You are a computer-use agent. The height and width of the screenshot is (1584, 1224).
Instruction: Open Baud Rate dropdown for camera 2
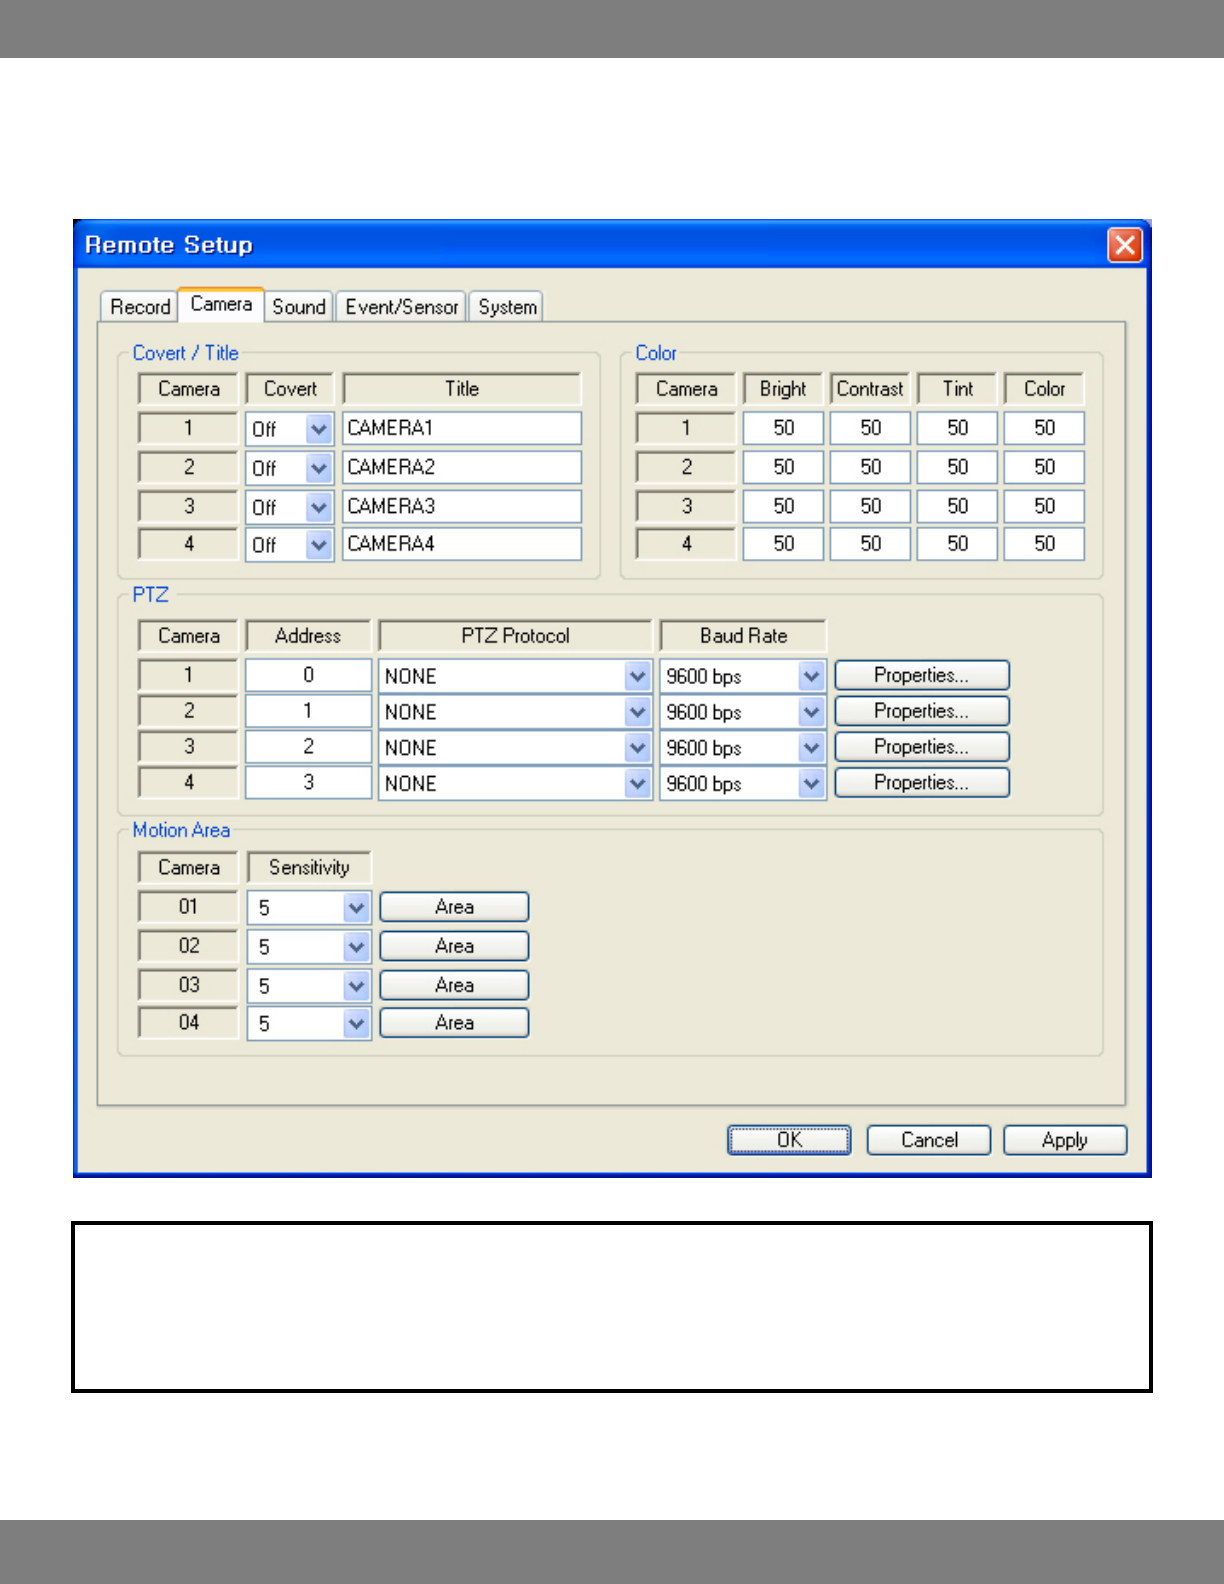tap(811, 712)
